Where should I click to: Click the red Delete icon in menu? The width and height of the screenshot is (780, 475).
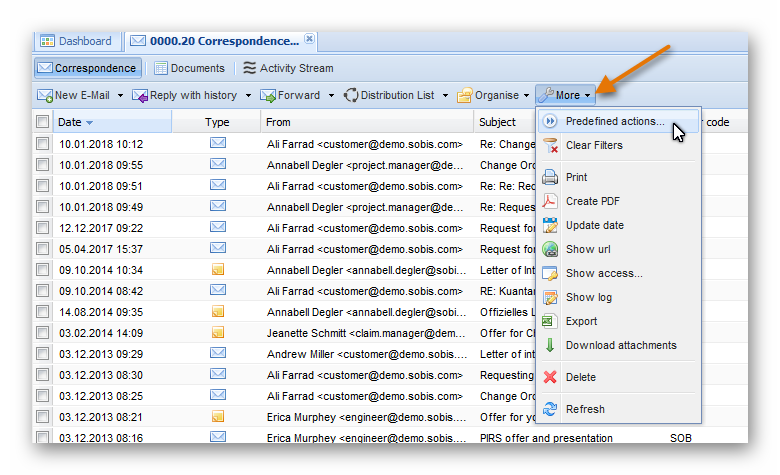click(x=549, y=377)
